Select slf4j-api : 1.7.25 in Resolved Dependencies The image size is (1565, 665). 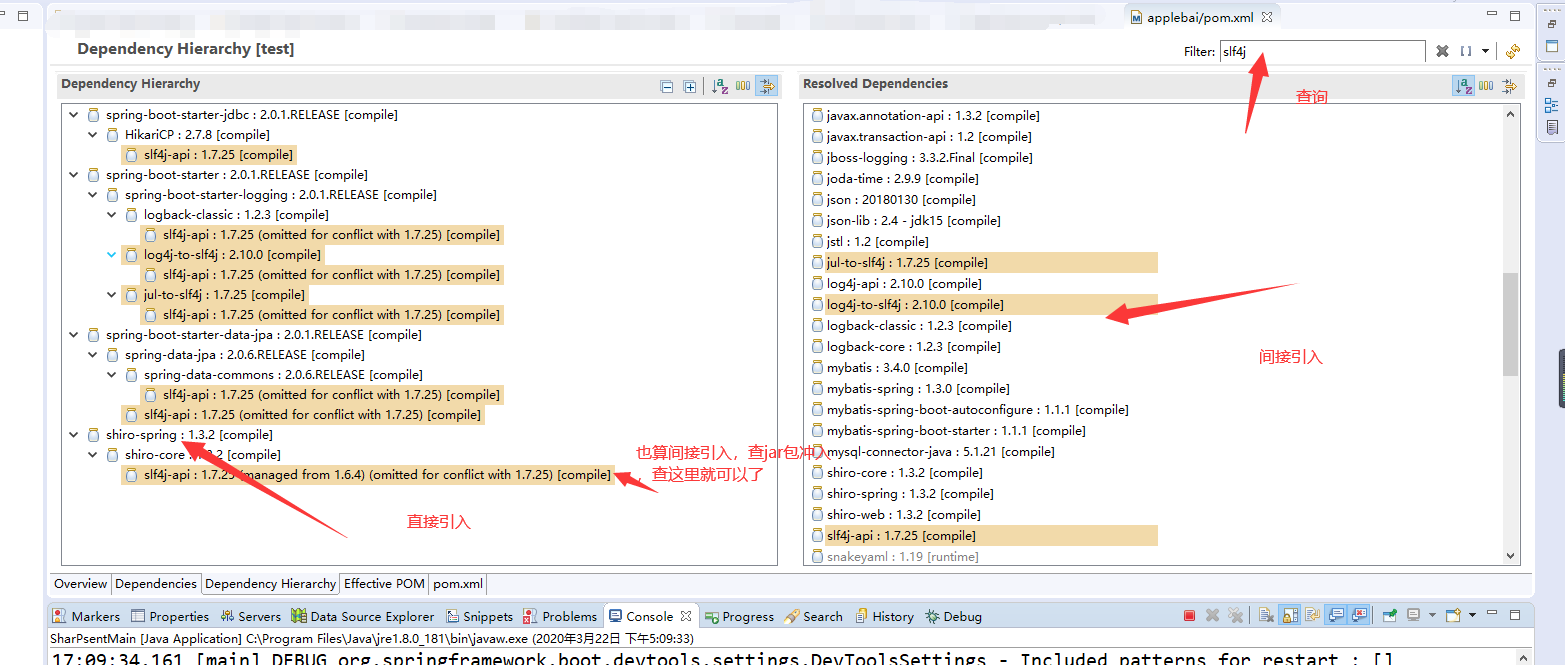tap(984, 536)
